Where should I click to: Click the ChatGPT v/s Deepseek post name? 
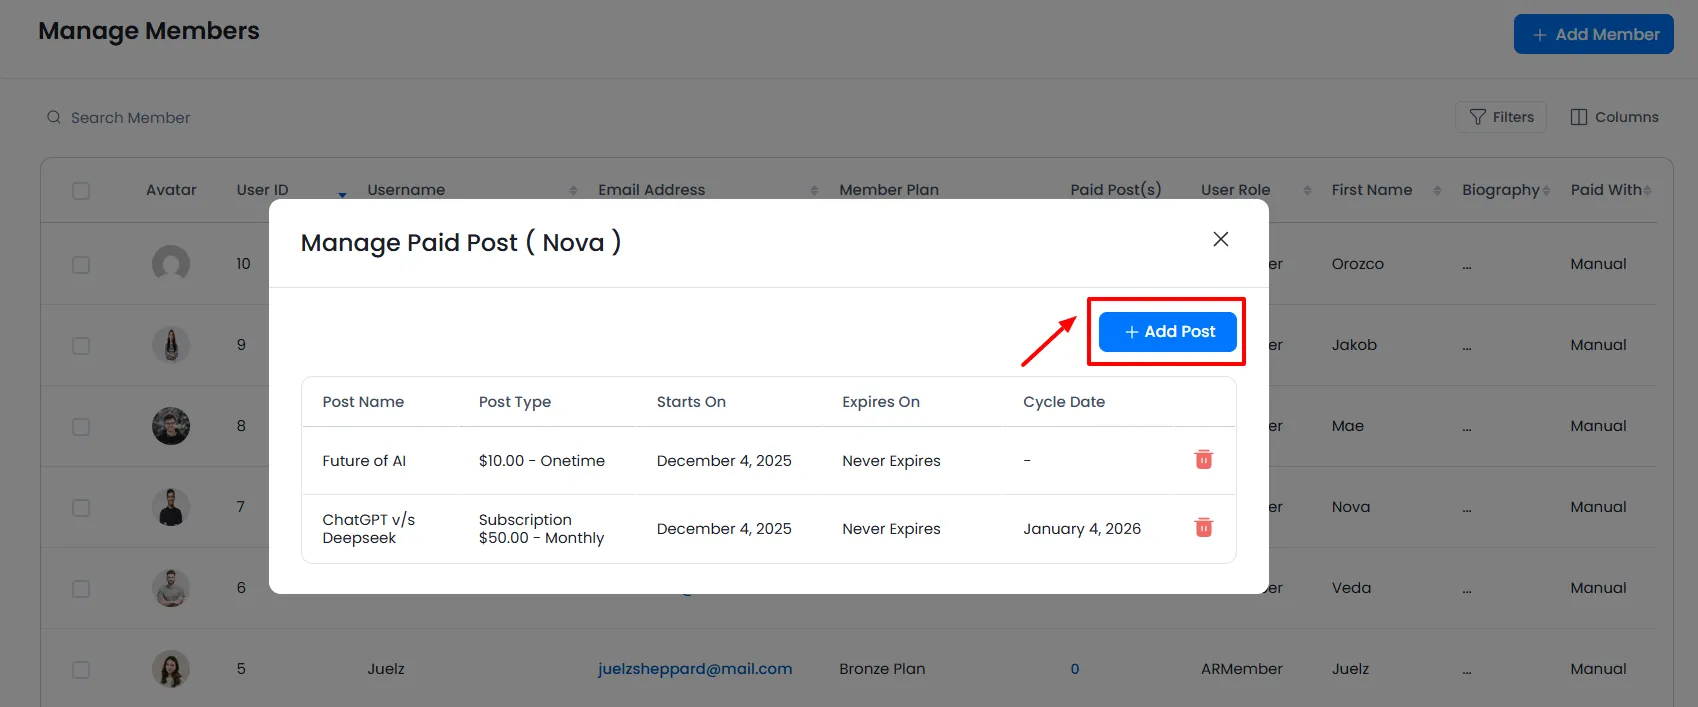pos(368,529)
